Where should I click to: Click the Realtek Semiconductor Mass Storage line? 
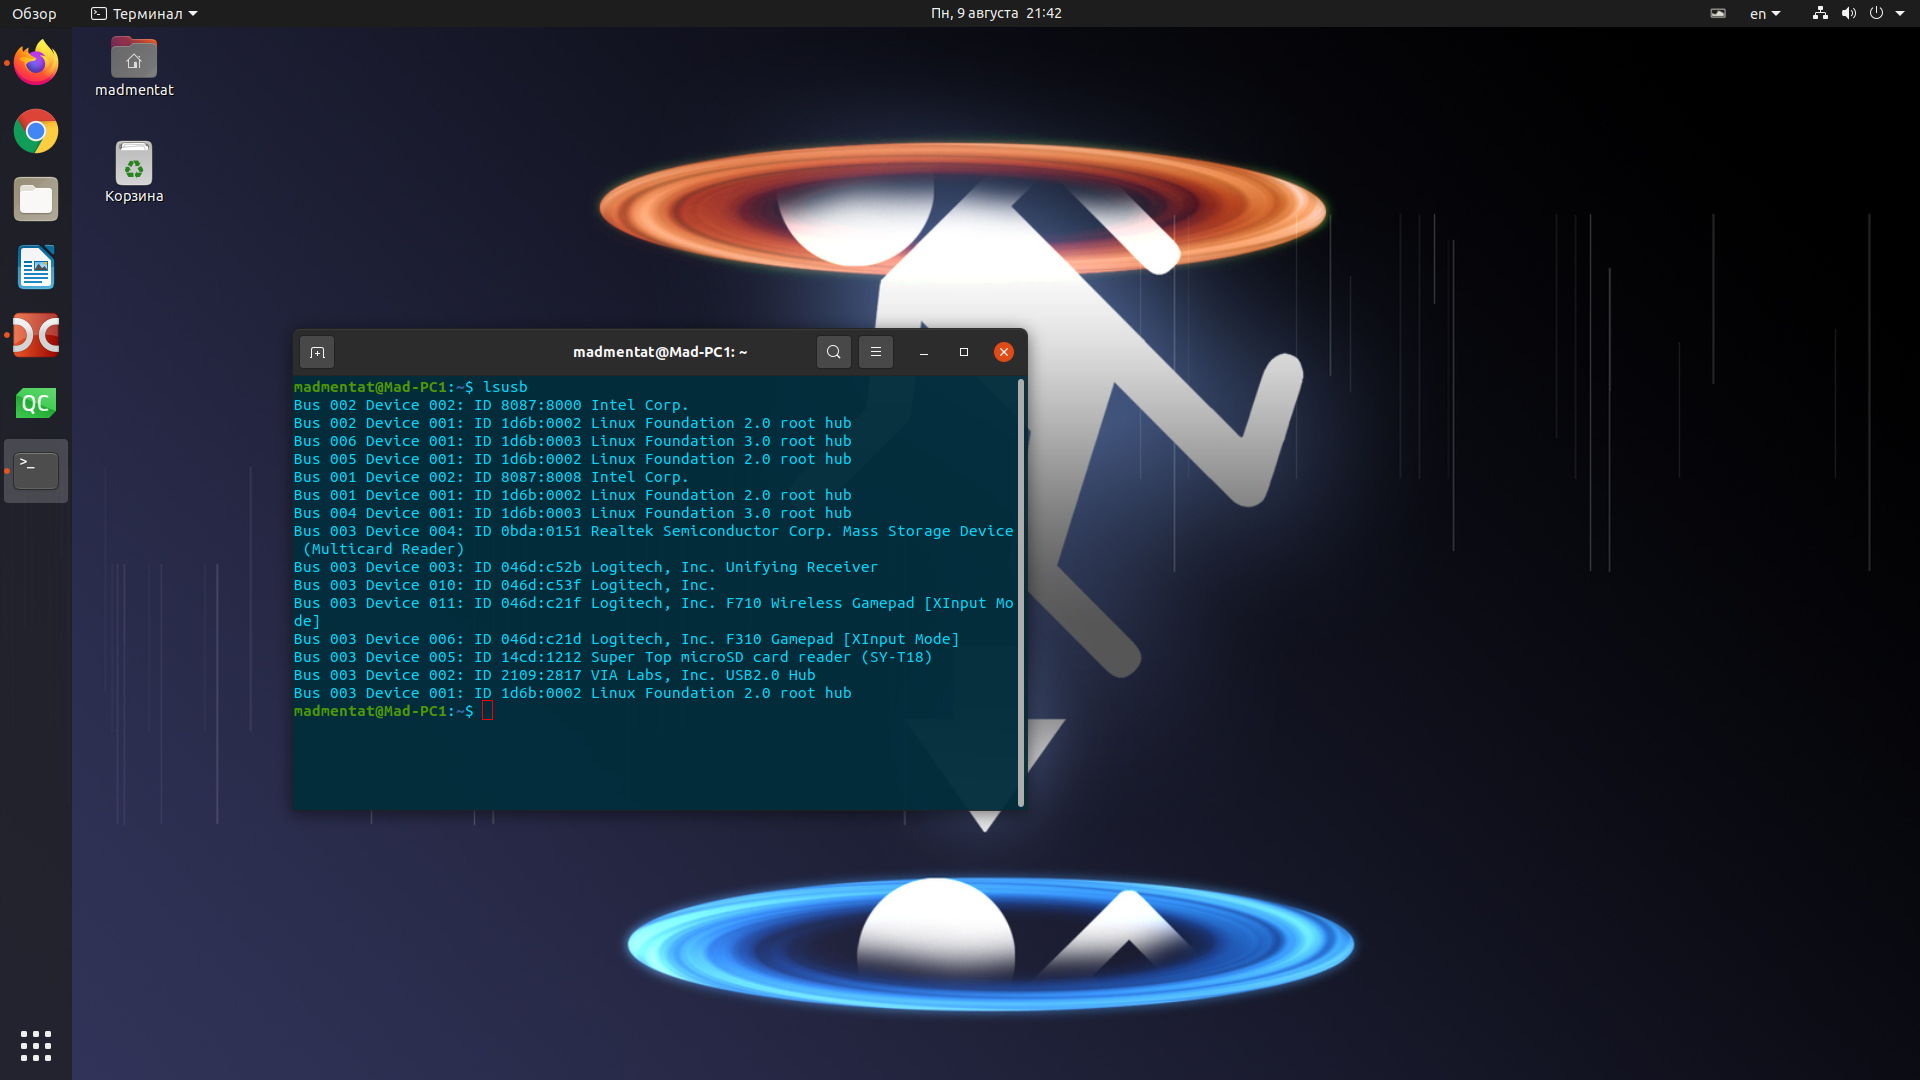[x=654, y=540]
